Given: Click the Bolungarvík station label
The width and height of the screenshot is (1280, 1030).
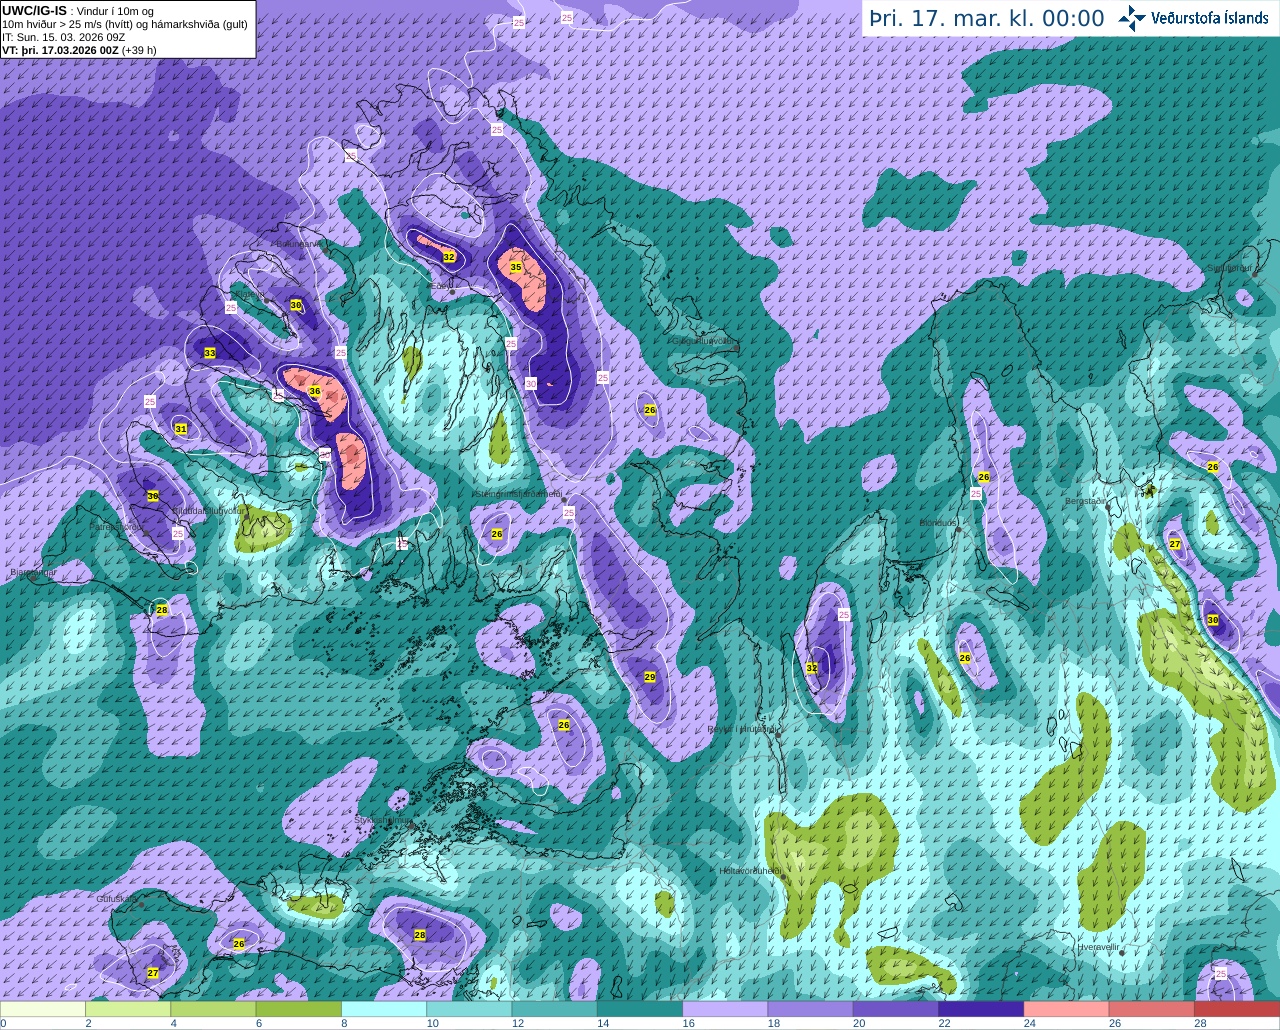Looking at the screenshot, I should pyautogui.click(x=299, y=243).
